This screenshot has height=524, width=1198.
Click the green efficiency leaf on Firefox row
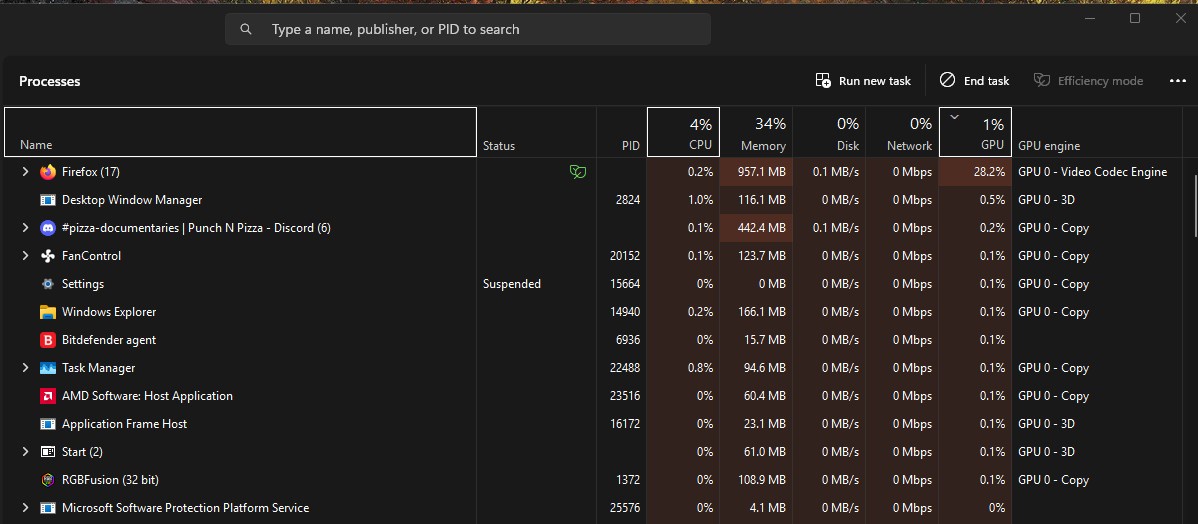click(578, 172)
